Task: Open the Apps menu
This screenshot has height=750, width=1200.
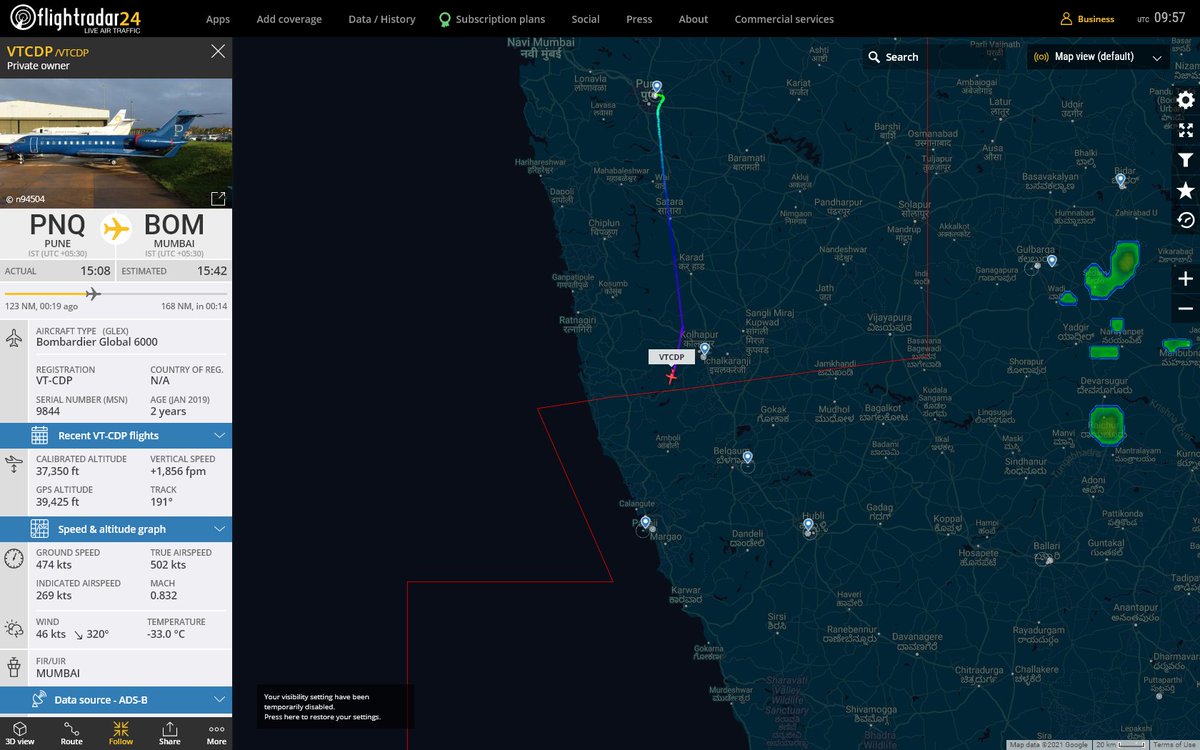Action: pyautogui.click(x=218, y=19)
